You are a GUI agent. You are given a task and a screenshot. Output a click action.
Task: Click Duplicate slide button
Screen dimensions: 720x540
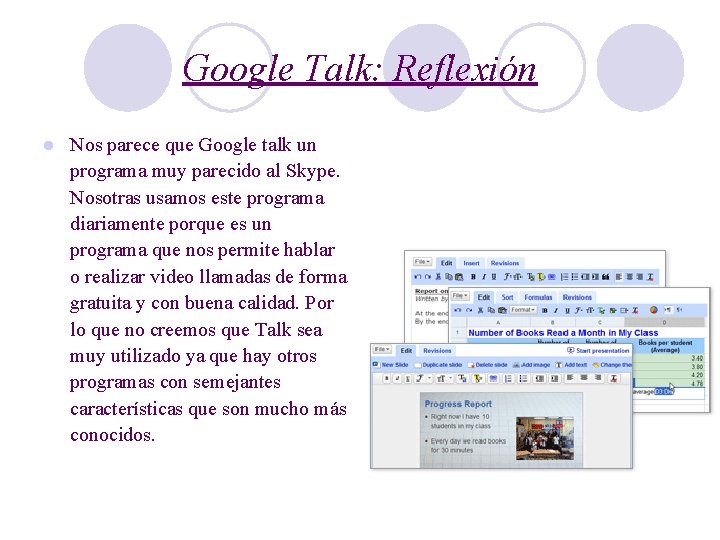438,365
